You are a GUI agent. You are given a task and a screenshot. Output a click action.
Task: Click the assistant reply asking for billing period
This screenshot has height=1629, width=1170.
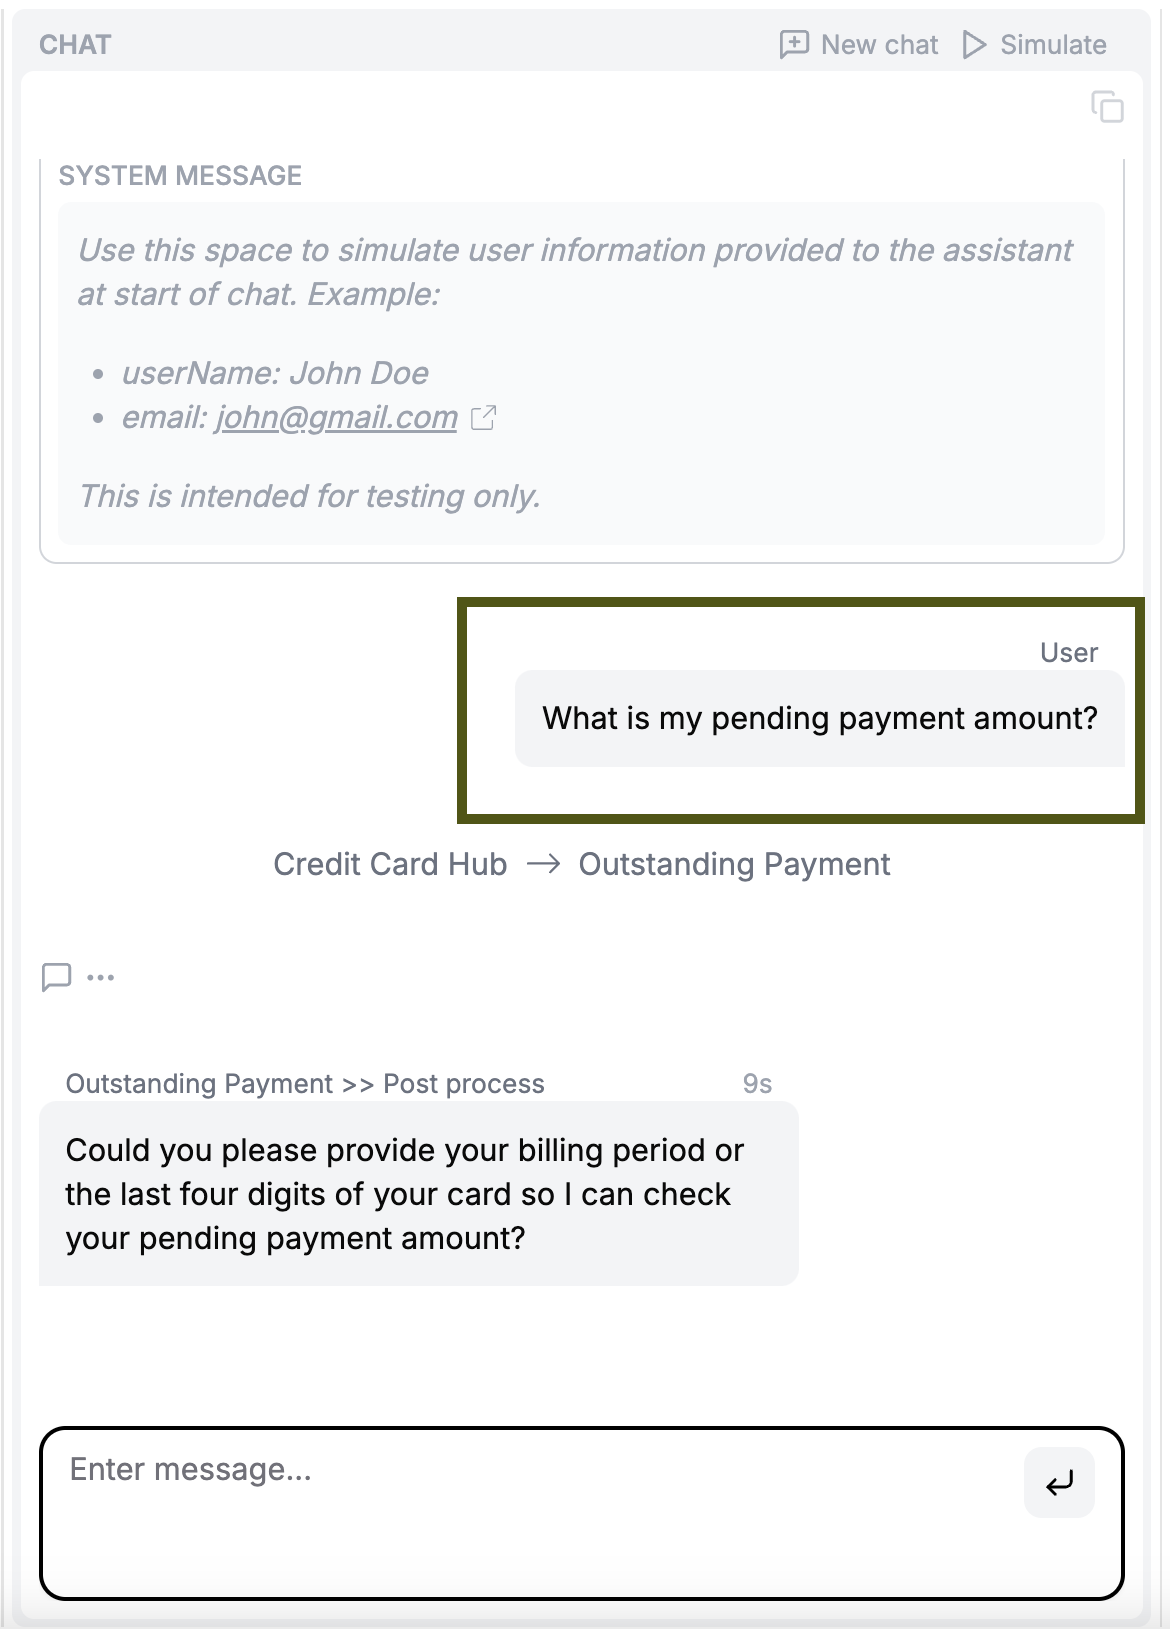pyautogui.click(x=418, y=1193)
